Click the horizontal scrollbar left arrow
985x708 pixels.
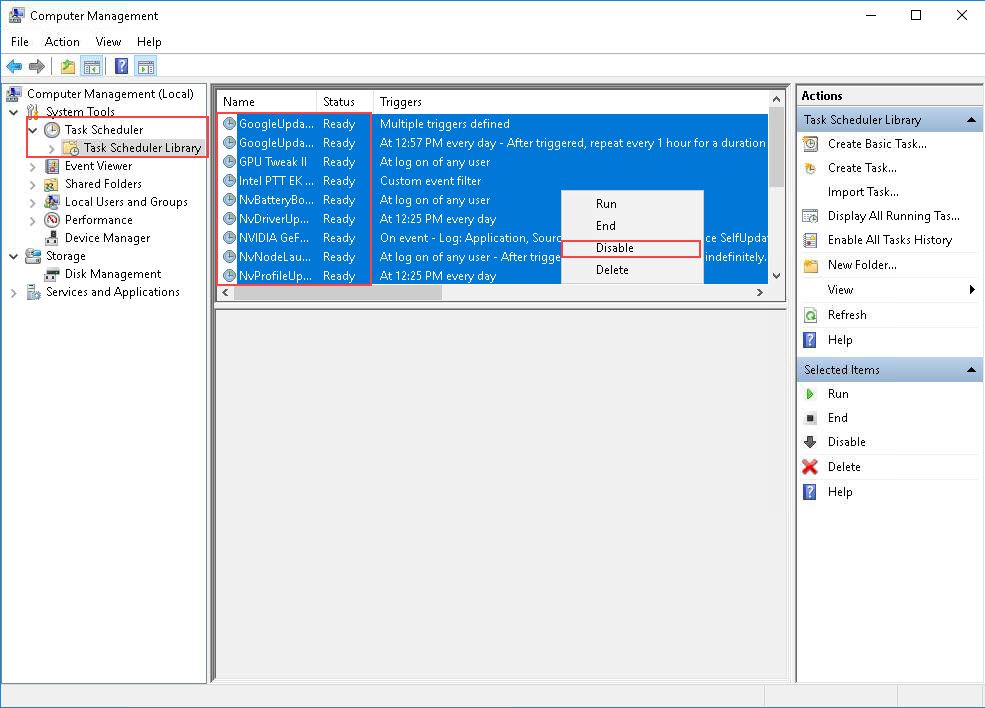[226, 292]
